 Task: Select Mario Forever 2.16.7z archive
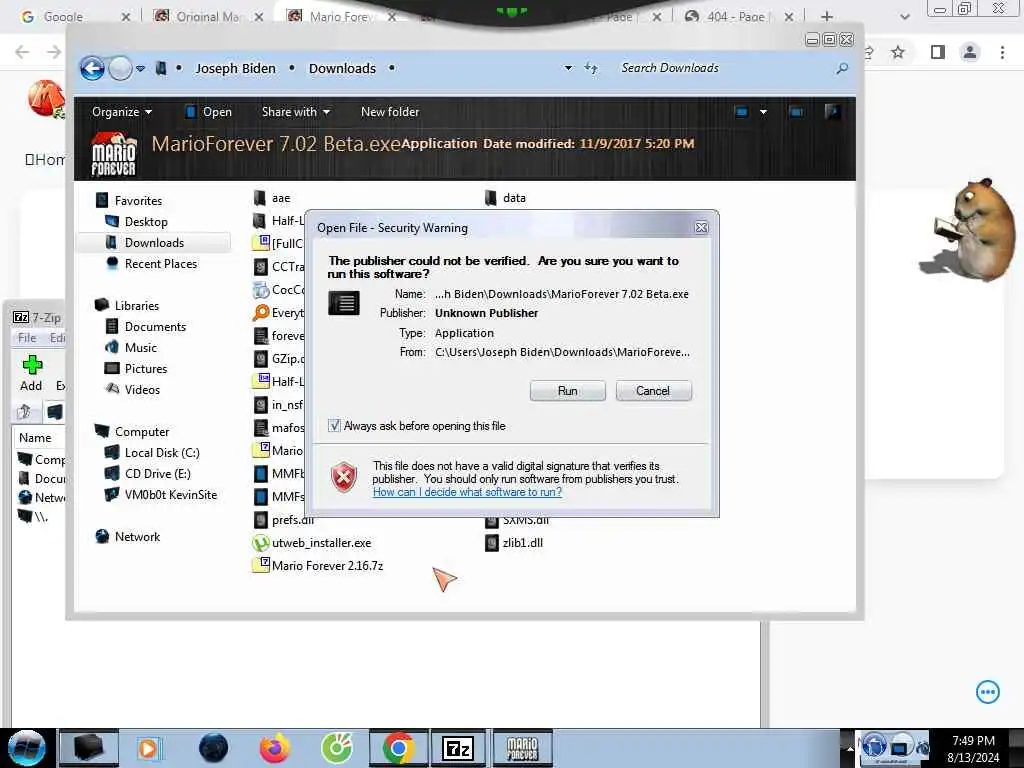click(327, 566)
